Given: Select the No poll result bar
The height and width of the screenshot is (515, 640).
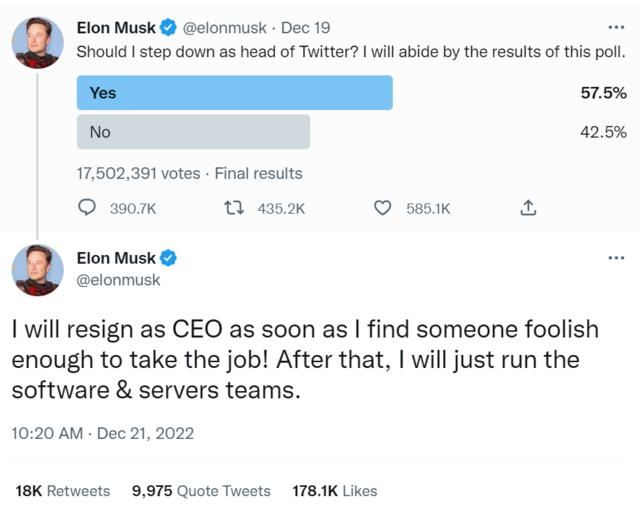Looking at the screenshot, I should (194, 132).
